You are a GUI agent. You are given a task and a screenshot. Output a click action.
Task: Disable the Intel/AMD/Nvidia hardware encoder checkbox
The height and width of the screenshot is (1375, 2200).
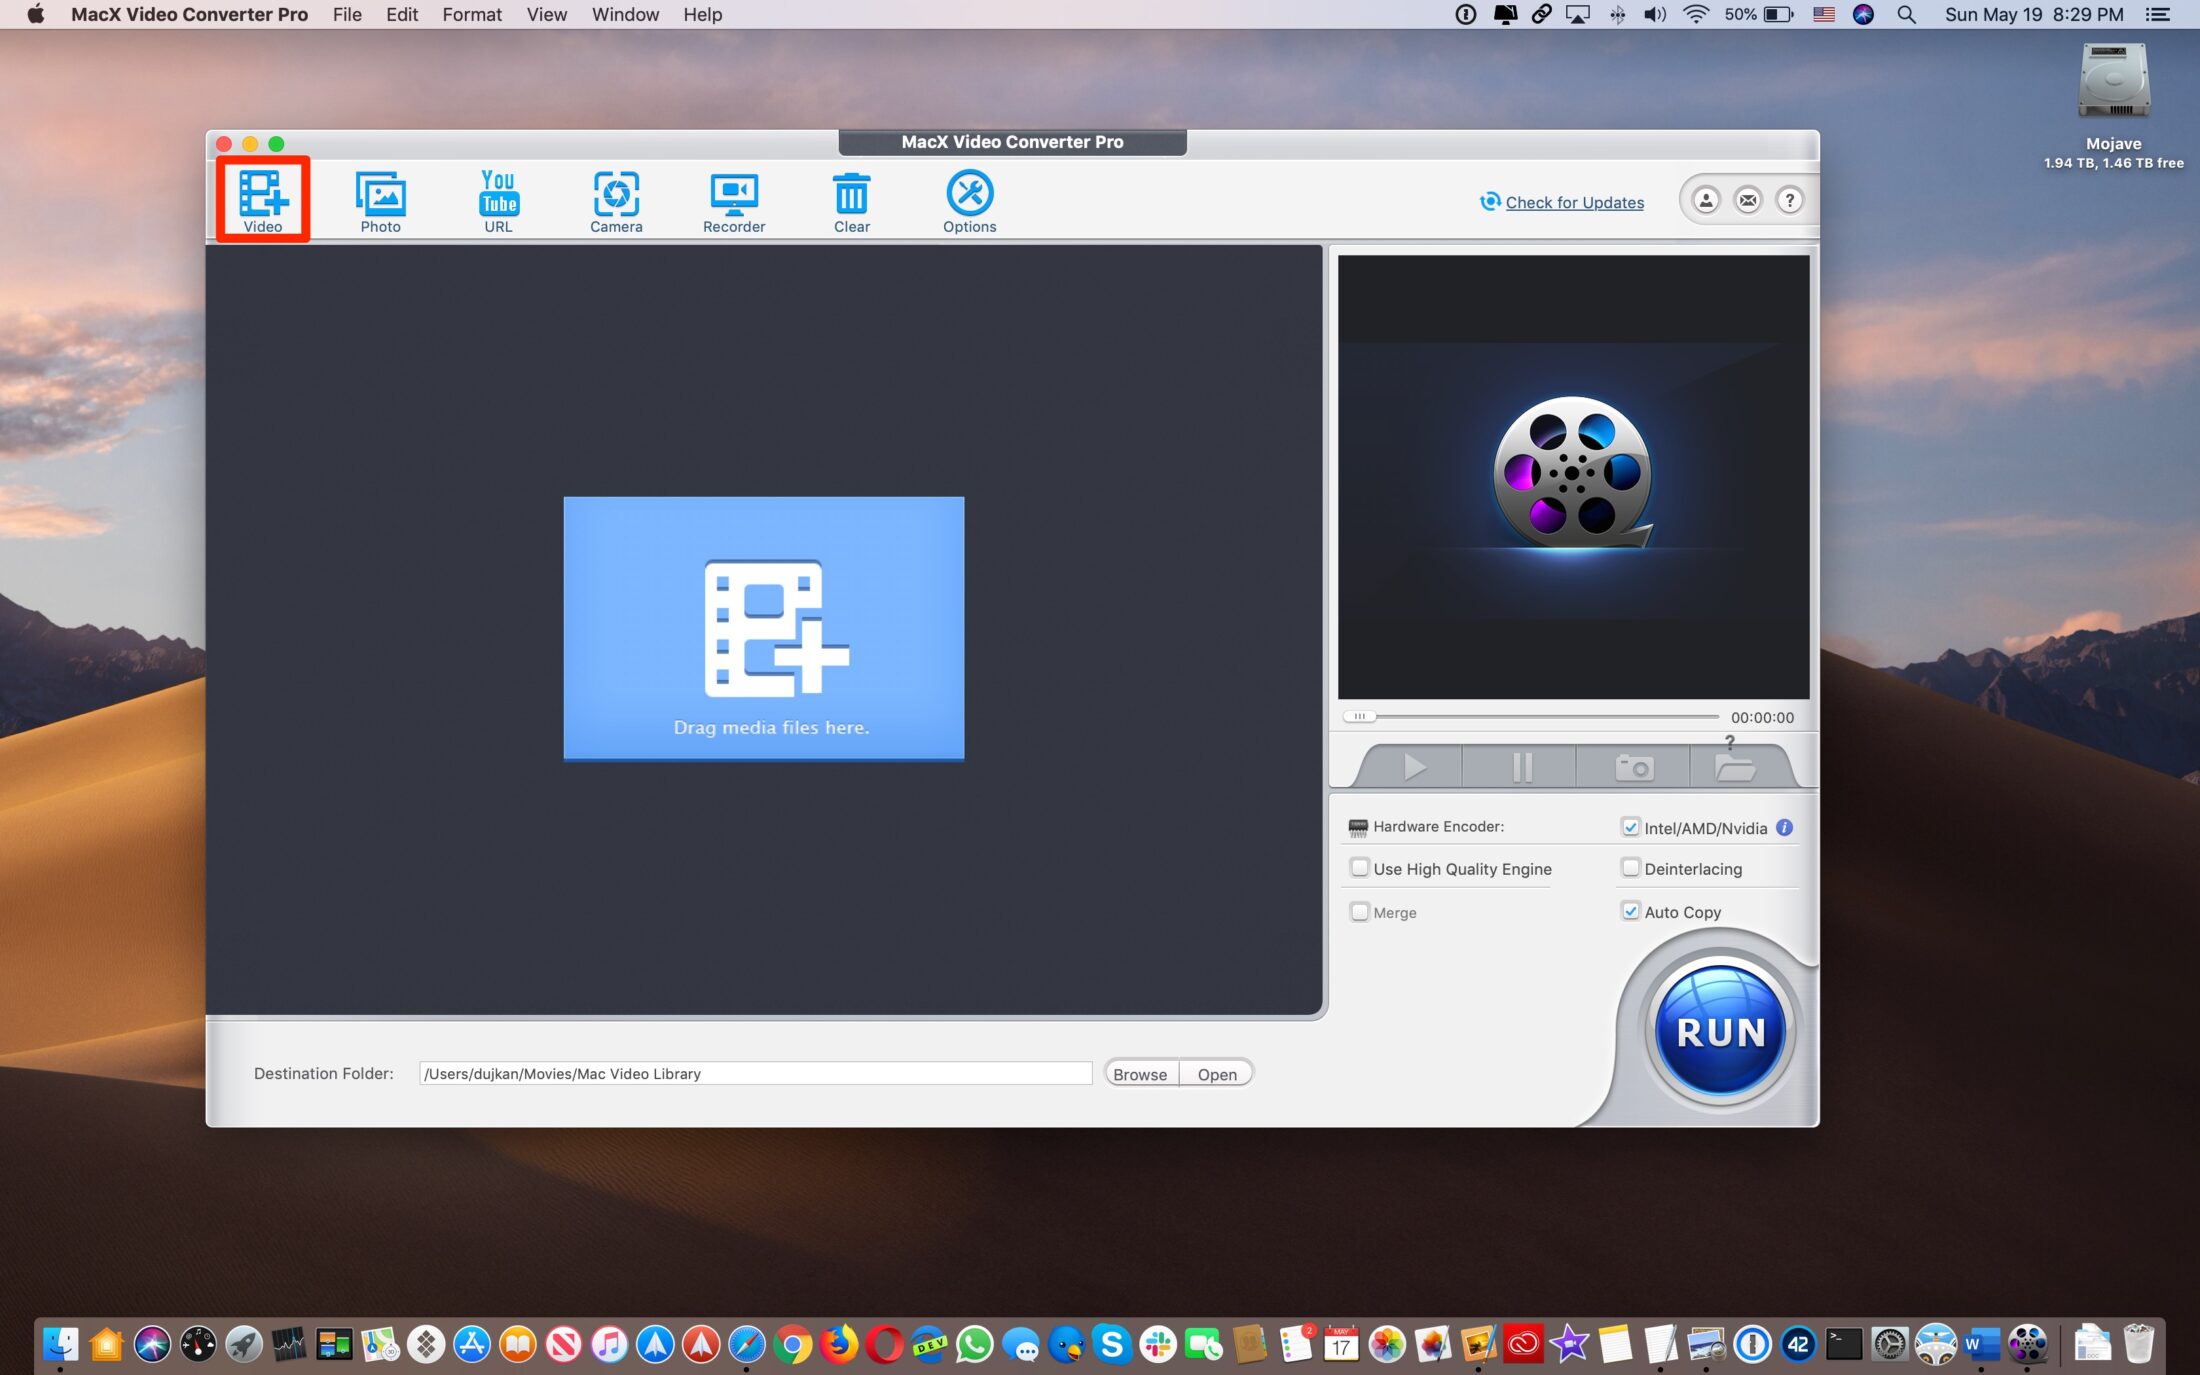[x=1631, y=827]
